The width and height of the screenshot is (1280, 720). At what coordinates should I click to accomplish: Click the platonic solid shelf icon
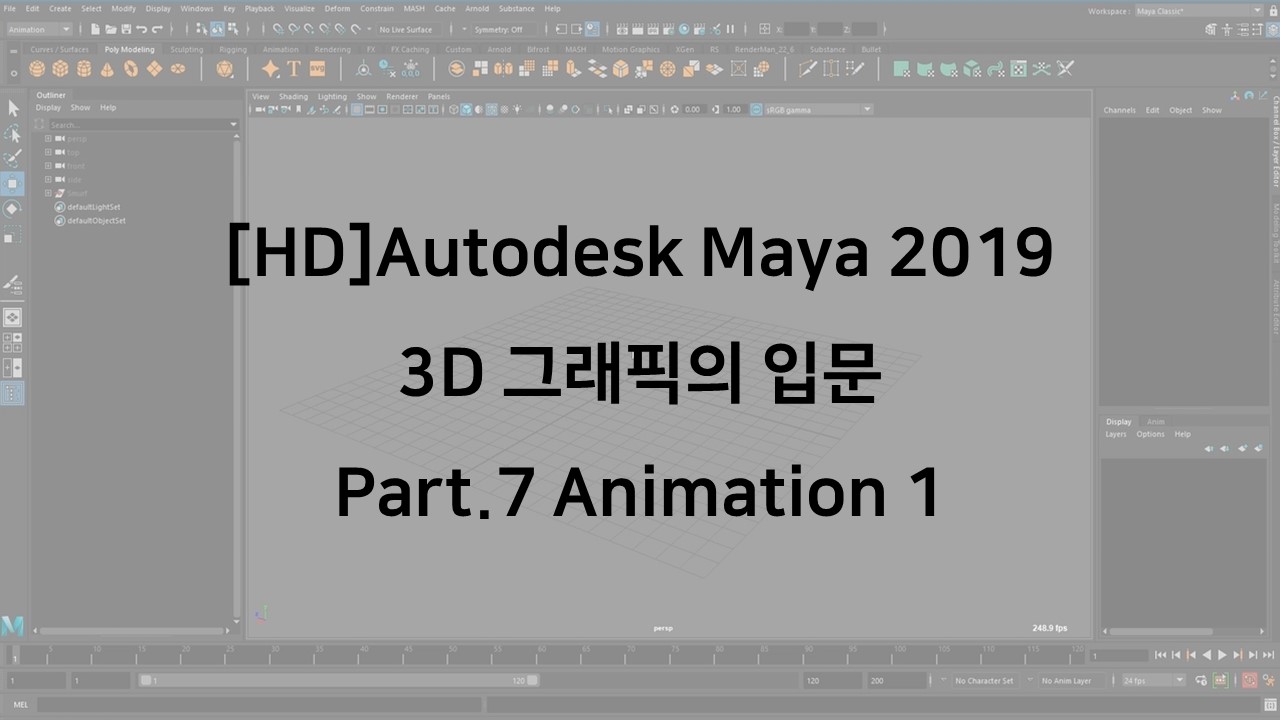[224, 69]
